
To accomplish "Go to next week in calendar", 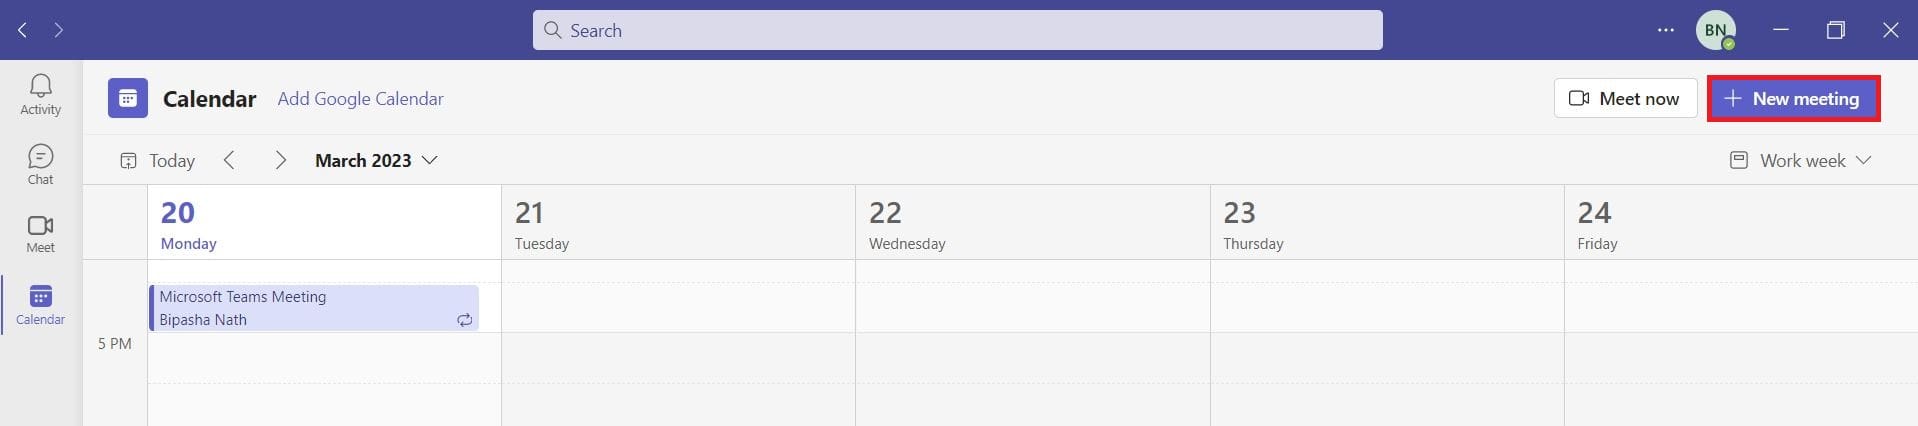I will pos(280,160).
